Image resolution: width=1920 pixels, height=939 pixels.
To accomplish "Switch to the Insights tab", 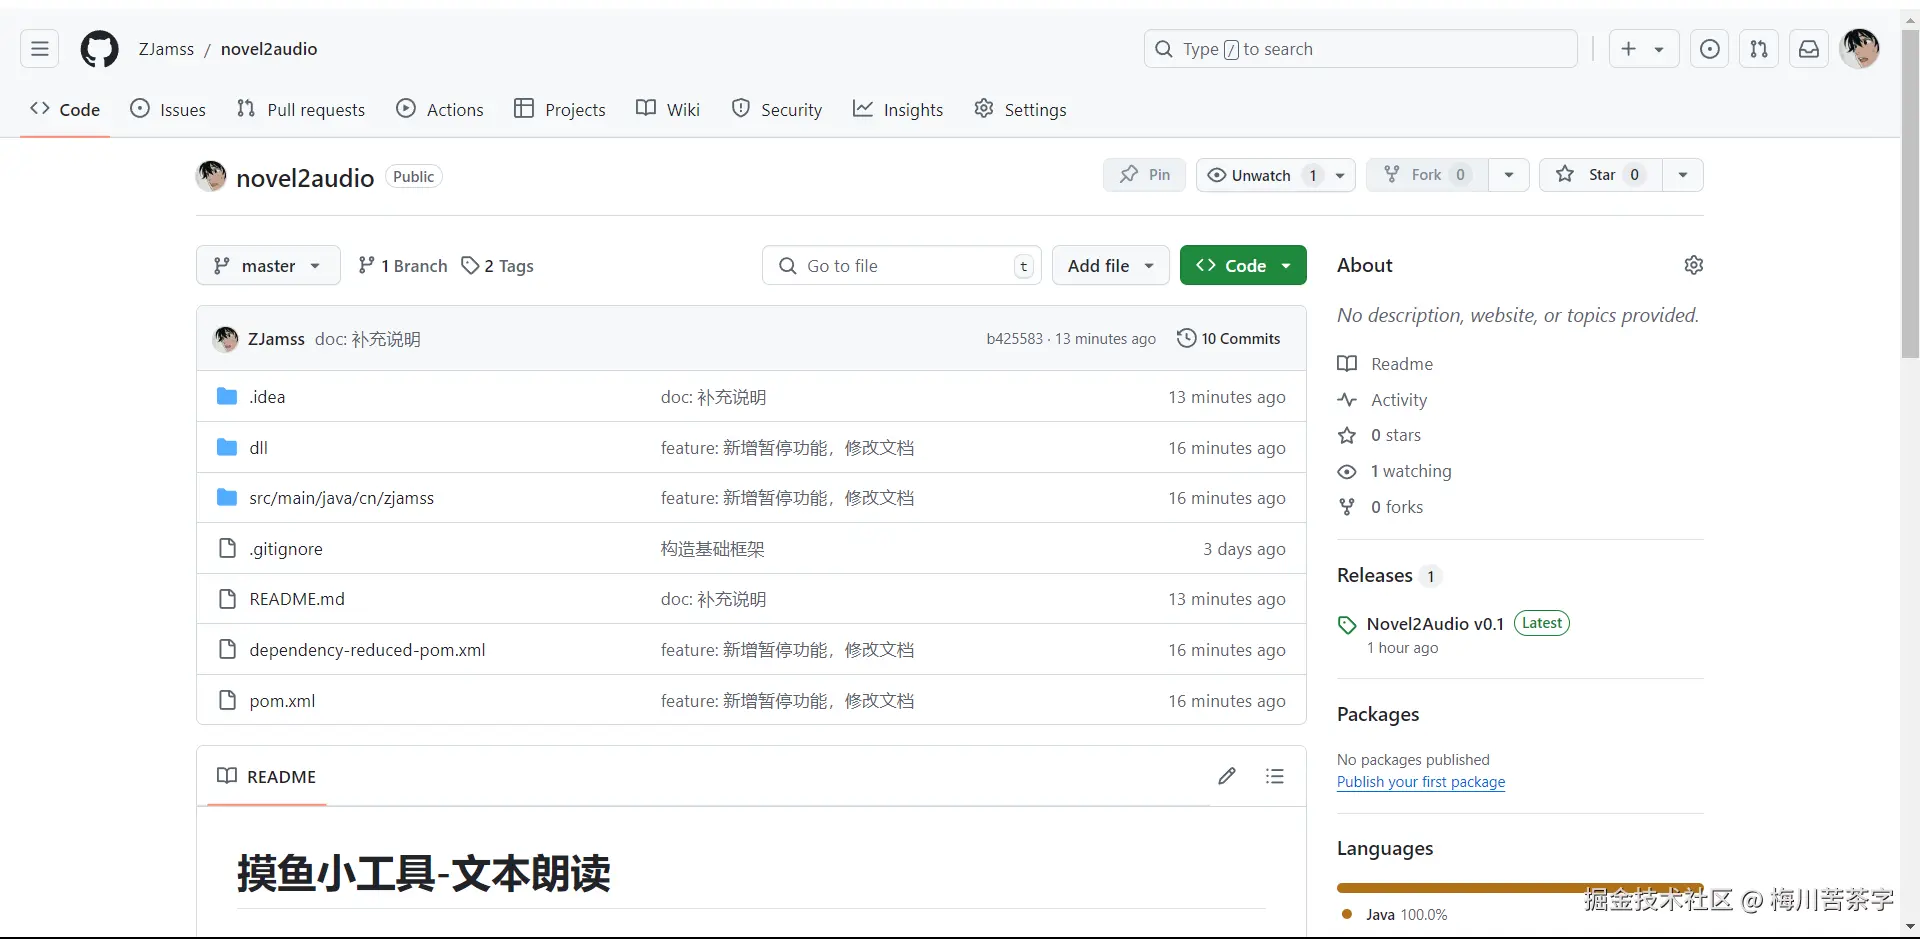I will coord(898,110).
